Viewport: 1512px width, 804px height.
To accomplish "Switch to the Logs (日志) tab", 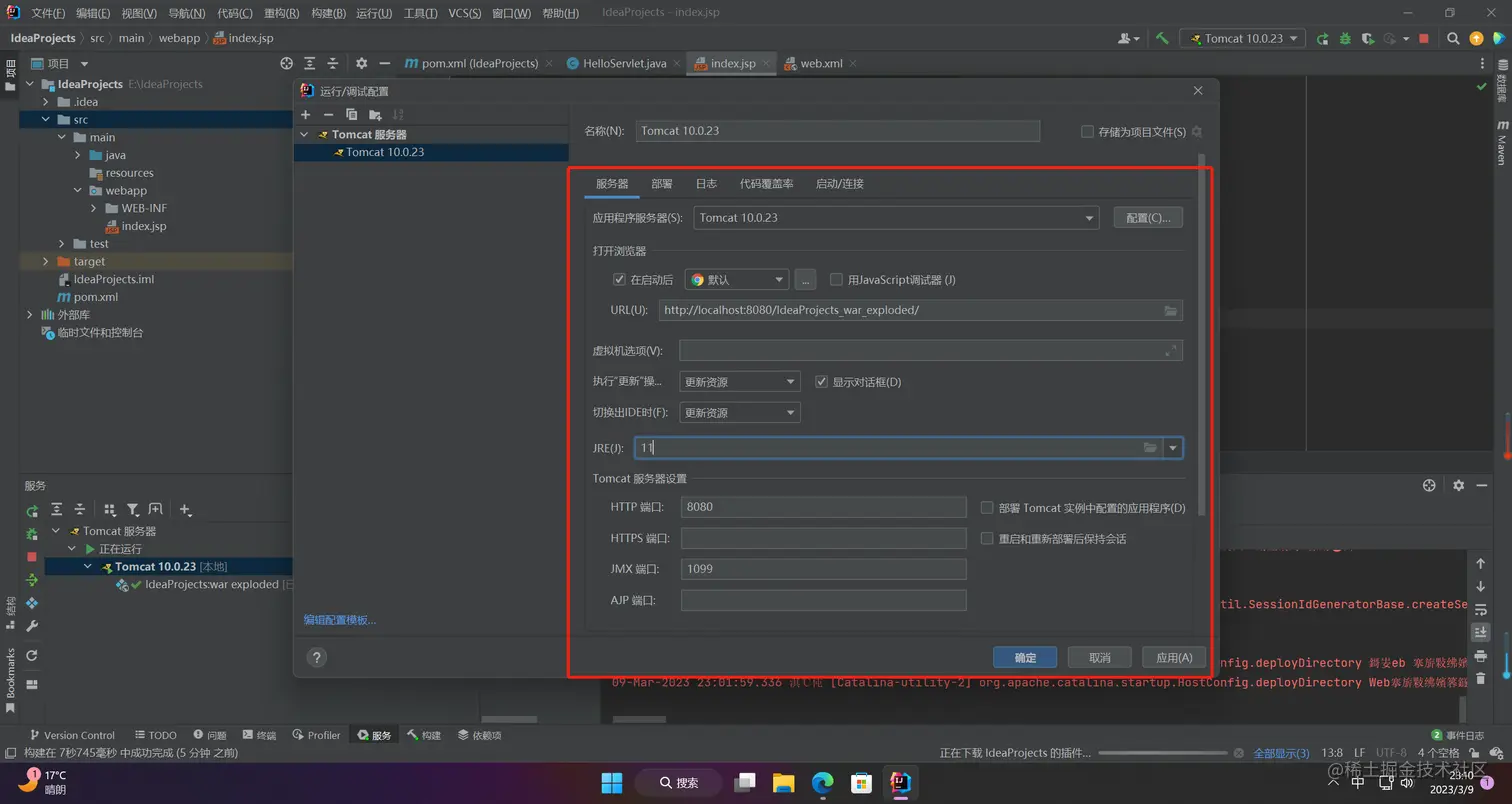I will [x=706, y=184].
